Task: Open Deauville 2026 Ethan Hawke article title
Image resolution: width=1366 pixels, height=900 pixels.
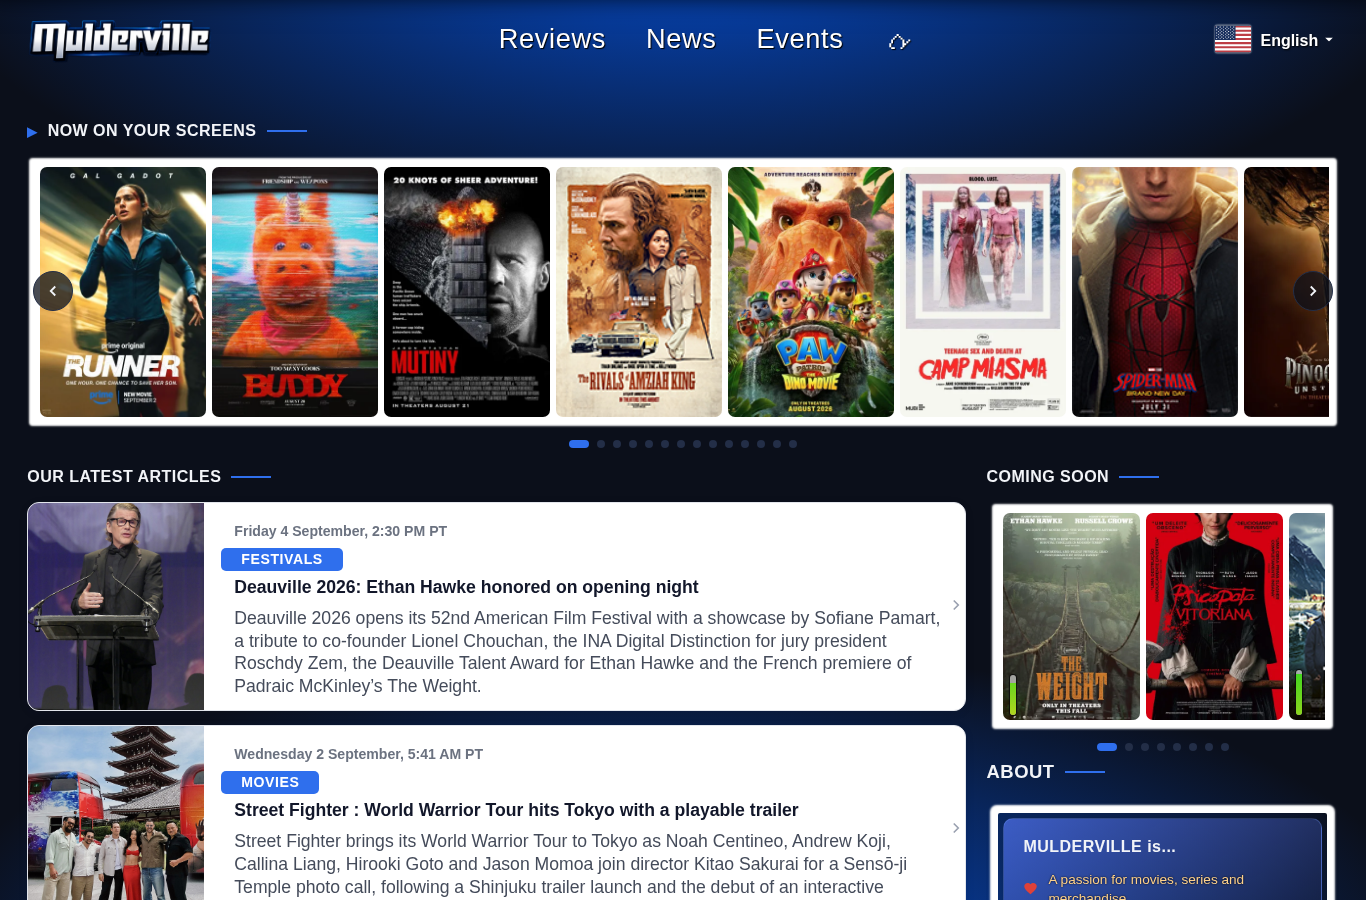Action: coord(466,587)
